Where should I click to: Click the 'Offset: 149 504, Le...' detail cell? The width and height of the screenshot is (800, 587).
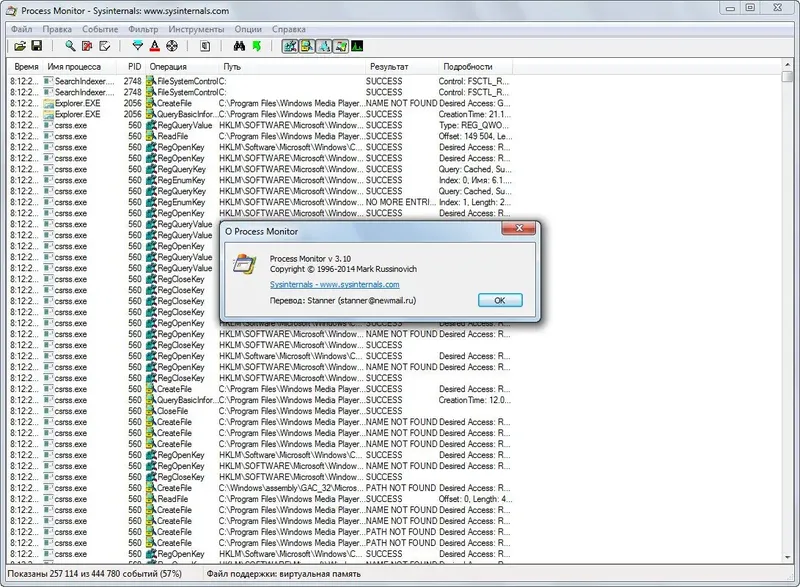475,136
